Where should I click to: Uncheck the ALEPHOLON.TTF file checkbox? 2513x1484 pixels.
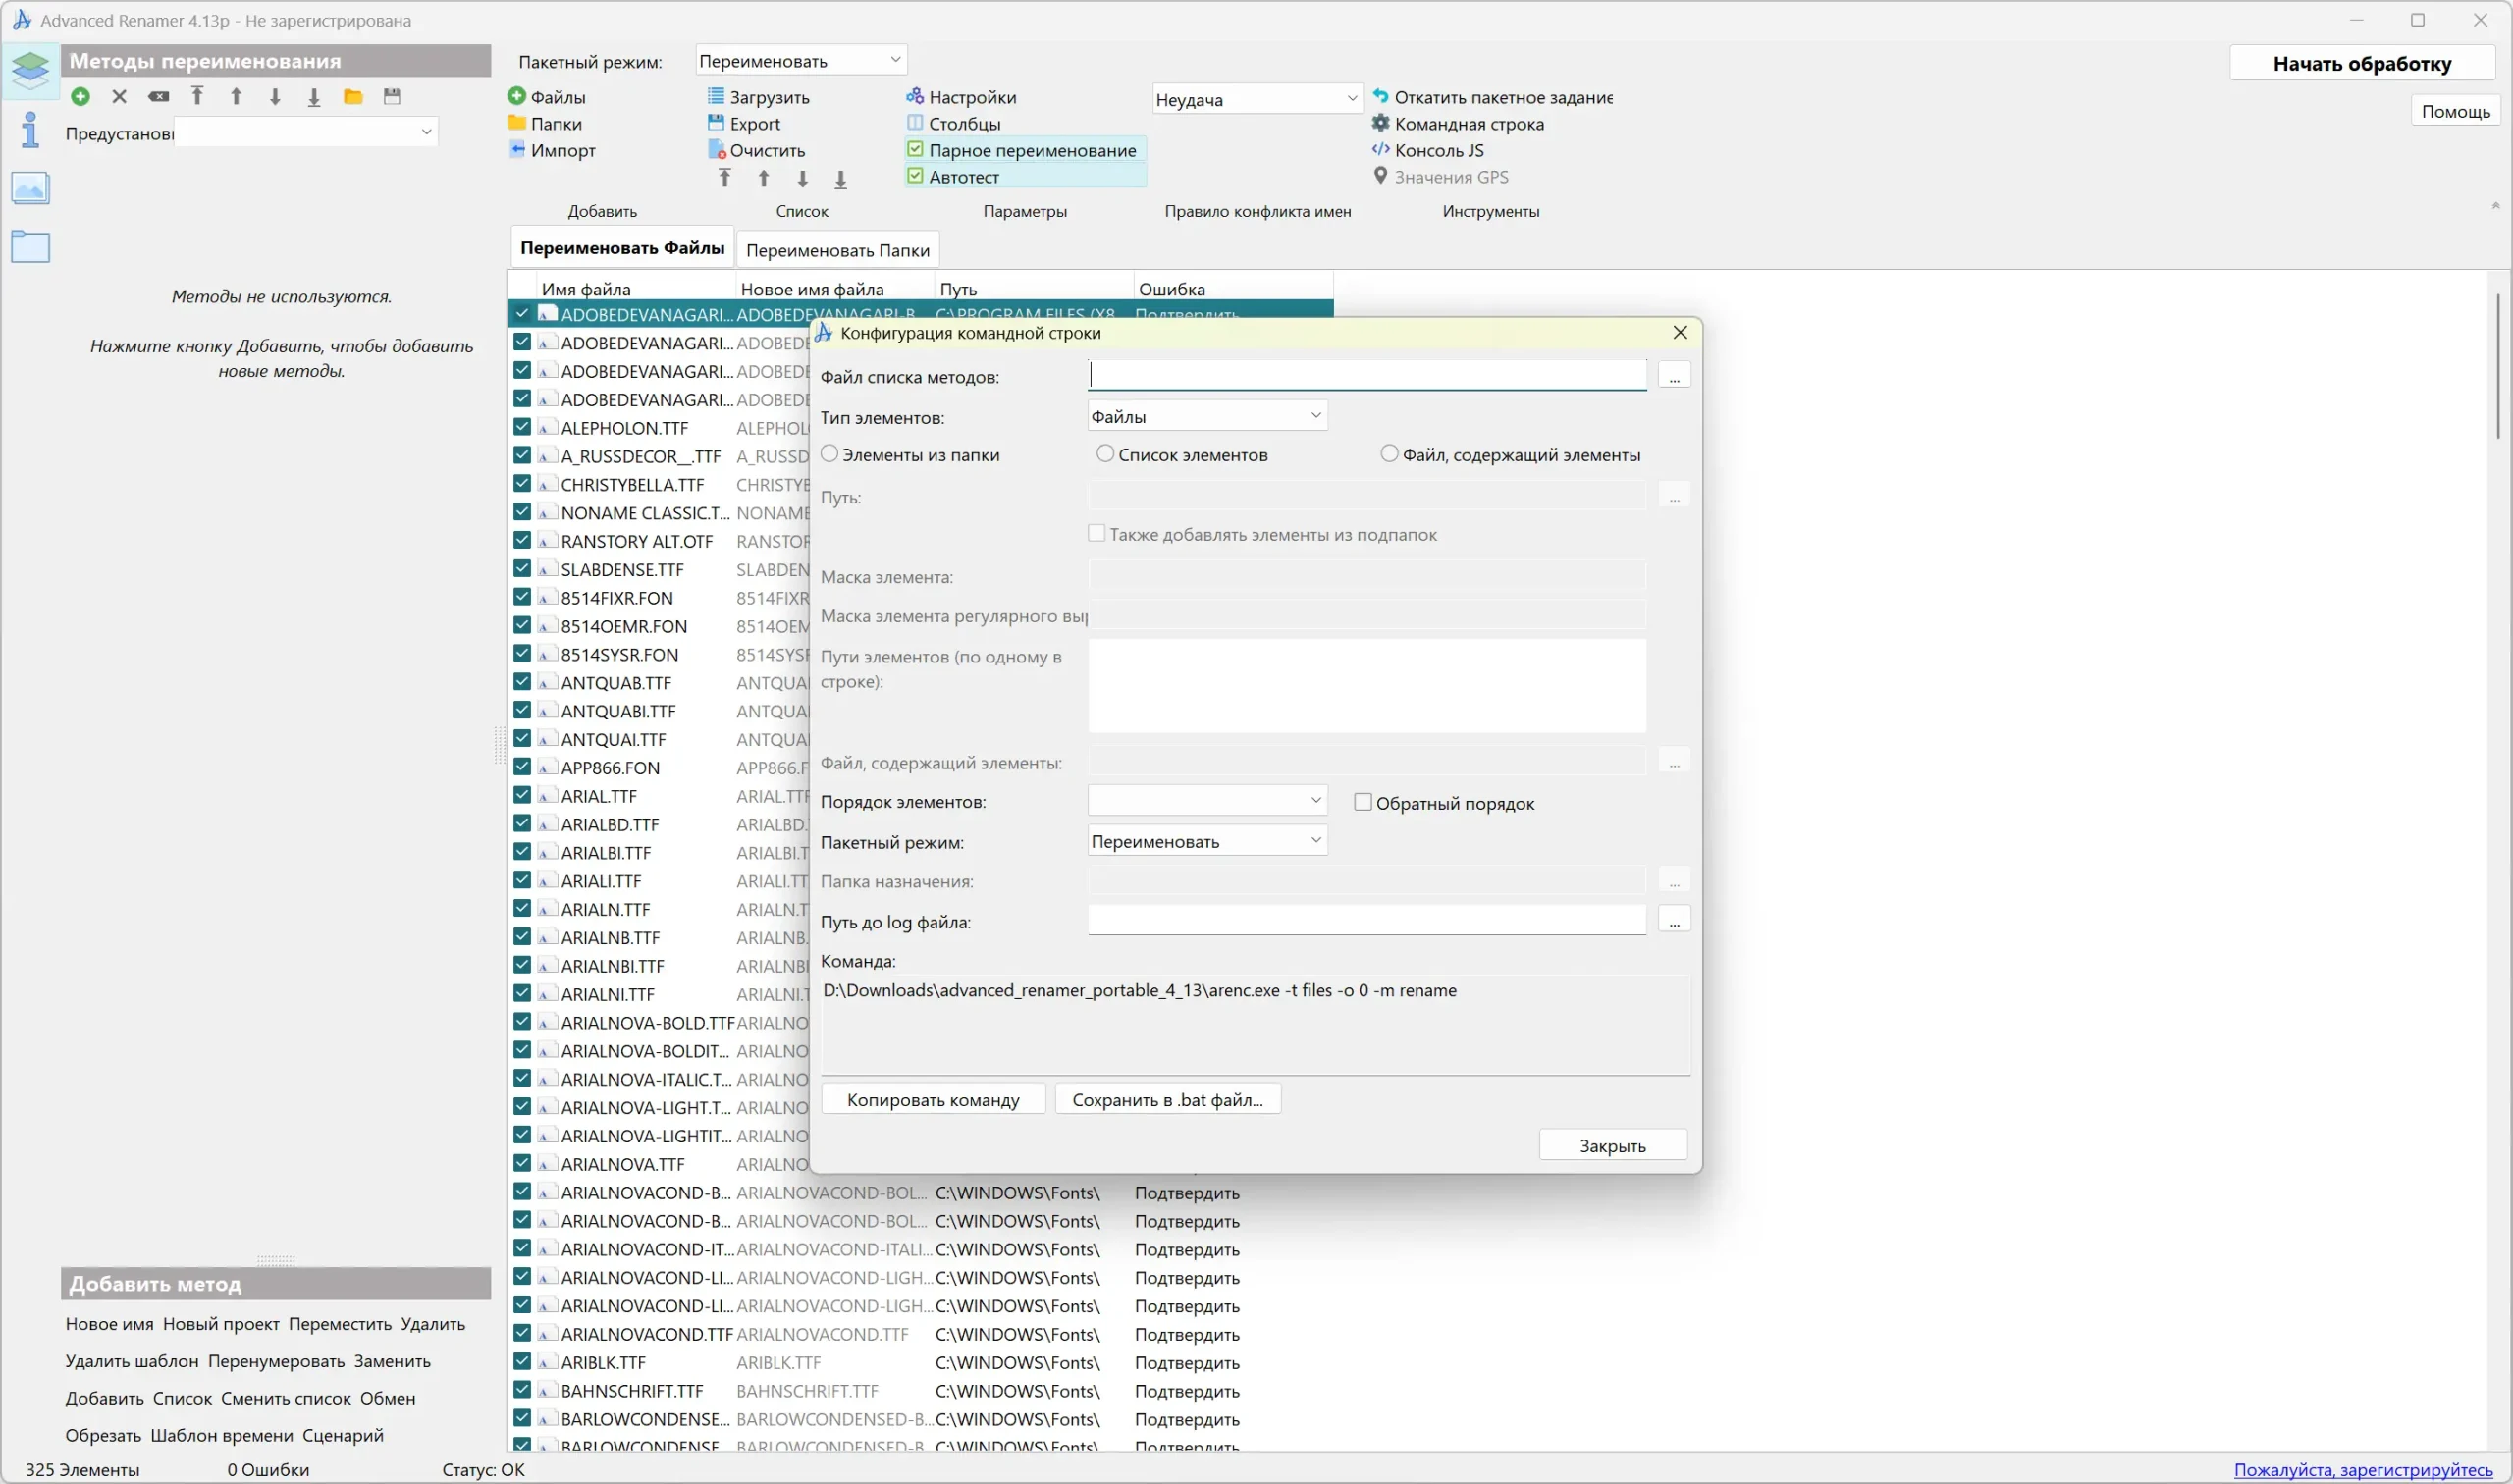coord(522,427)
